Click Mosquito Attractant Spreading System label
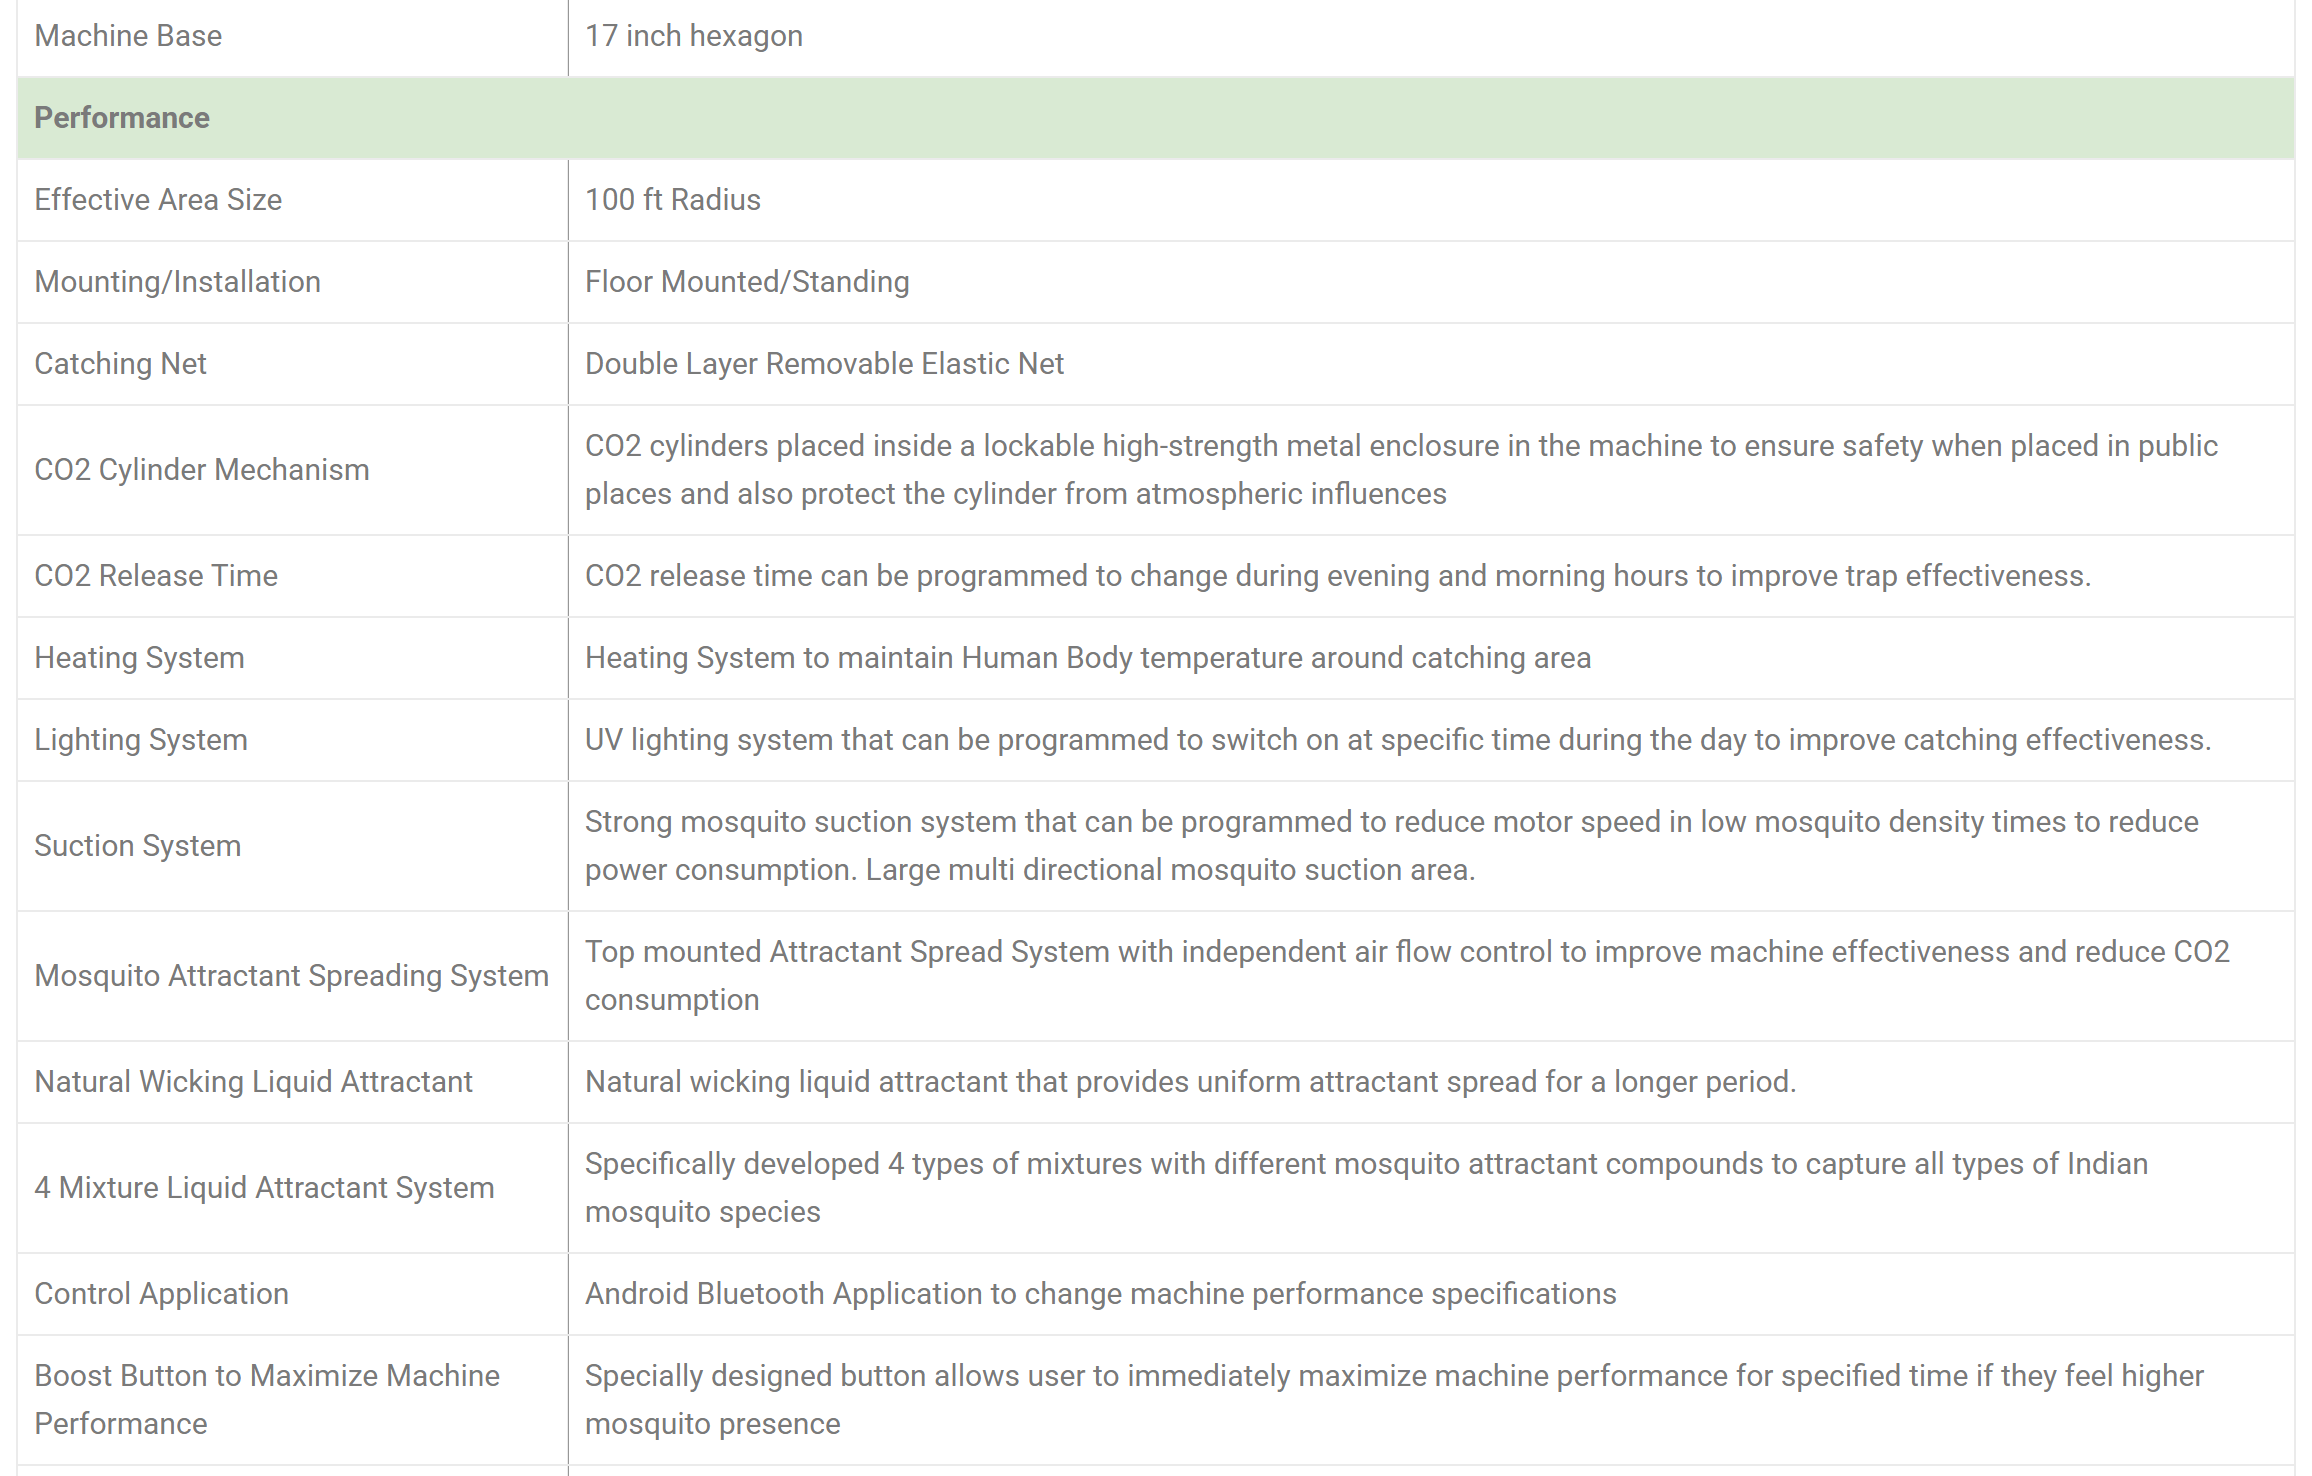Viewport: 2312px width, 1476px height. pyautogui.click(x=291, y=976)
